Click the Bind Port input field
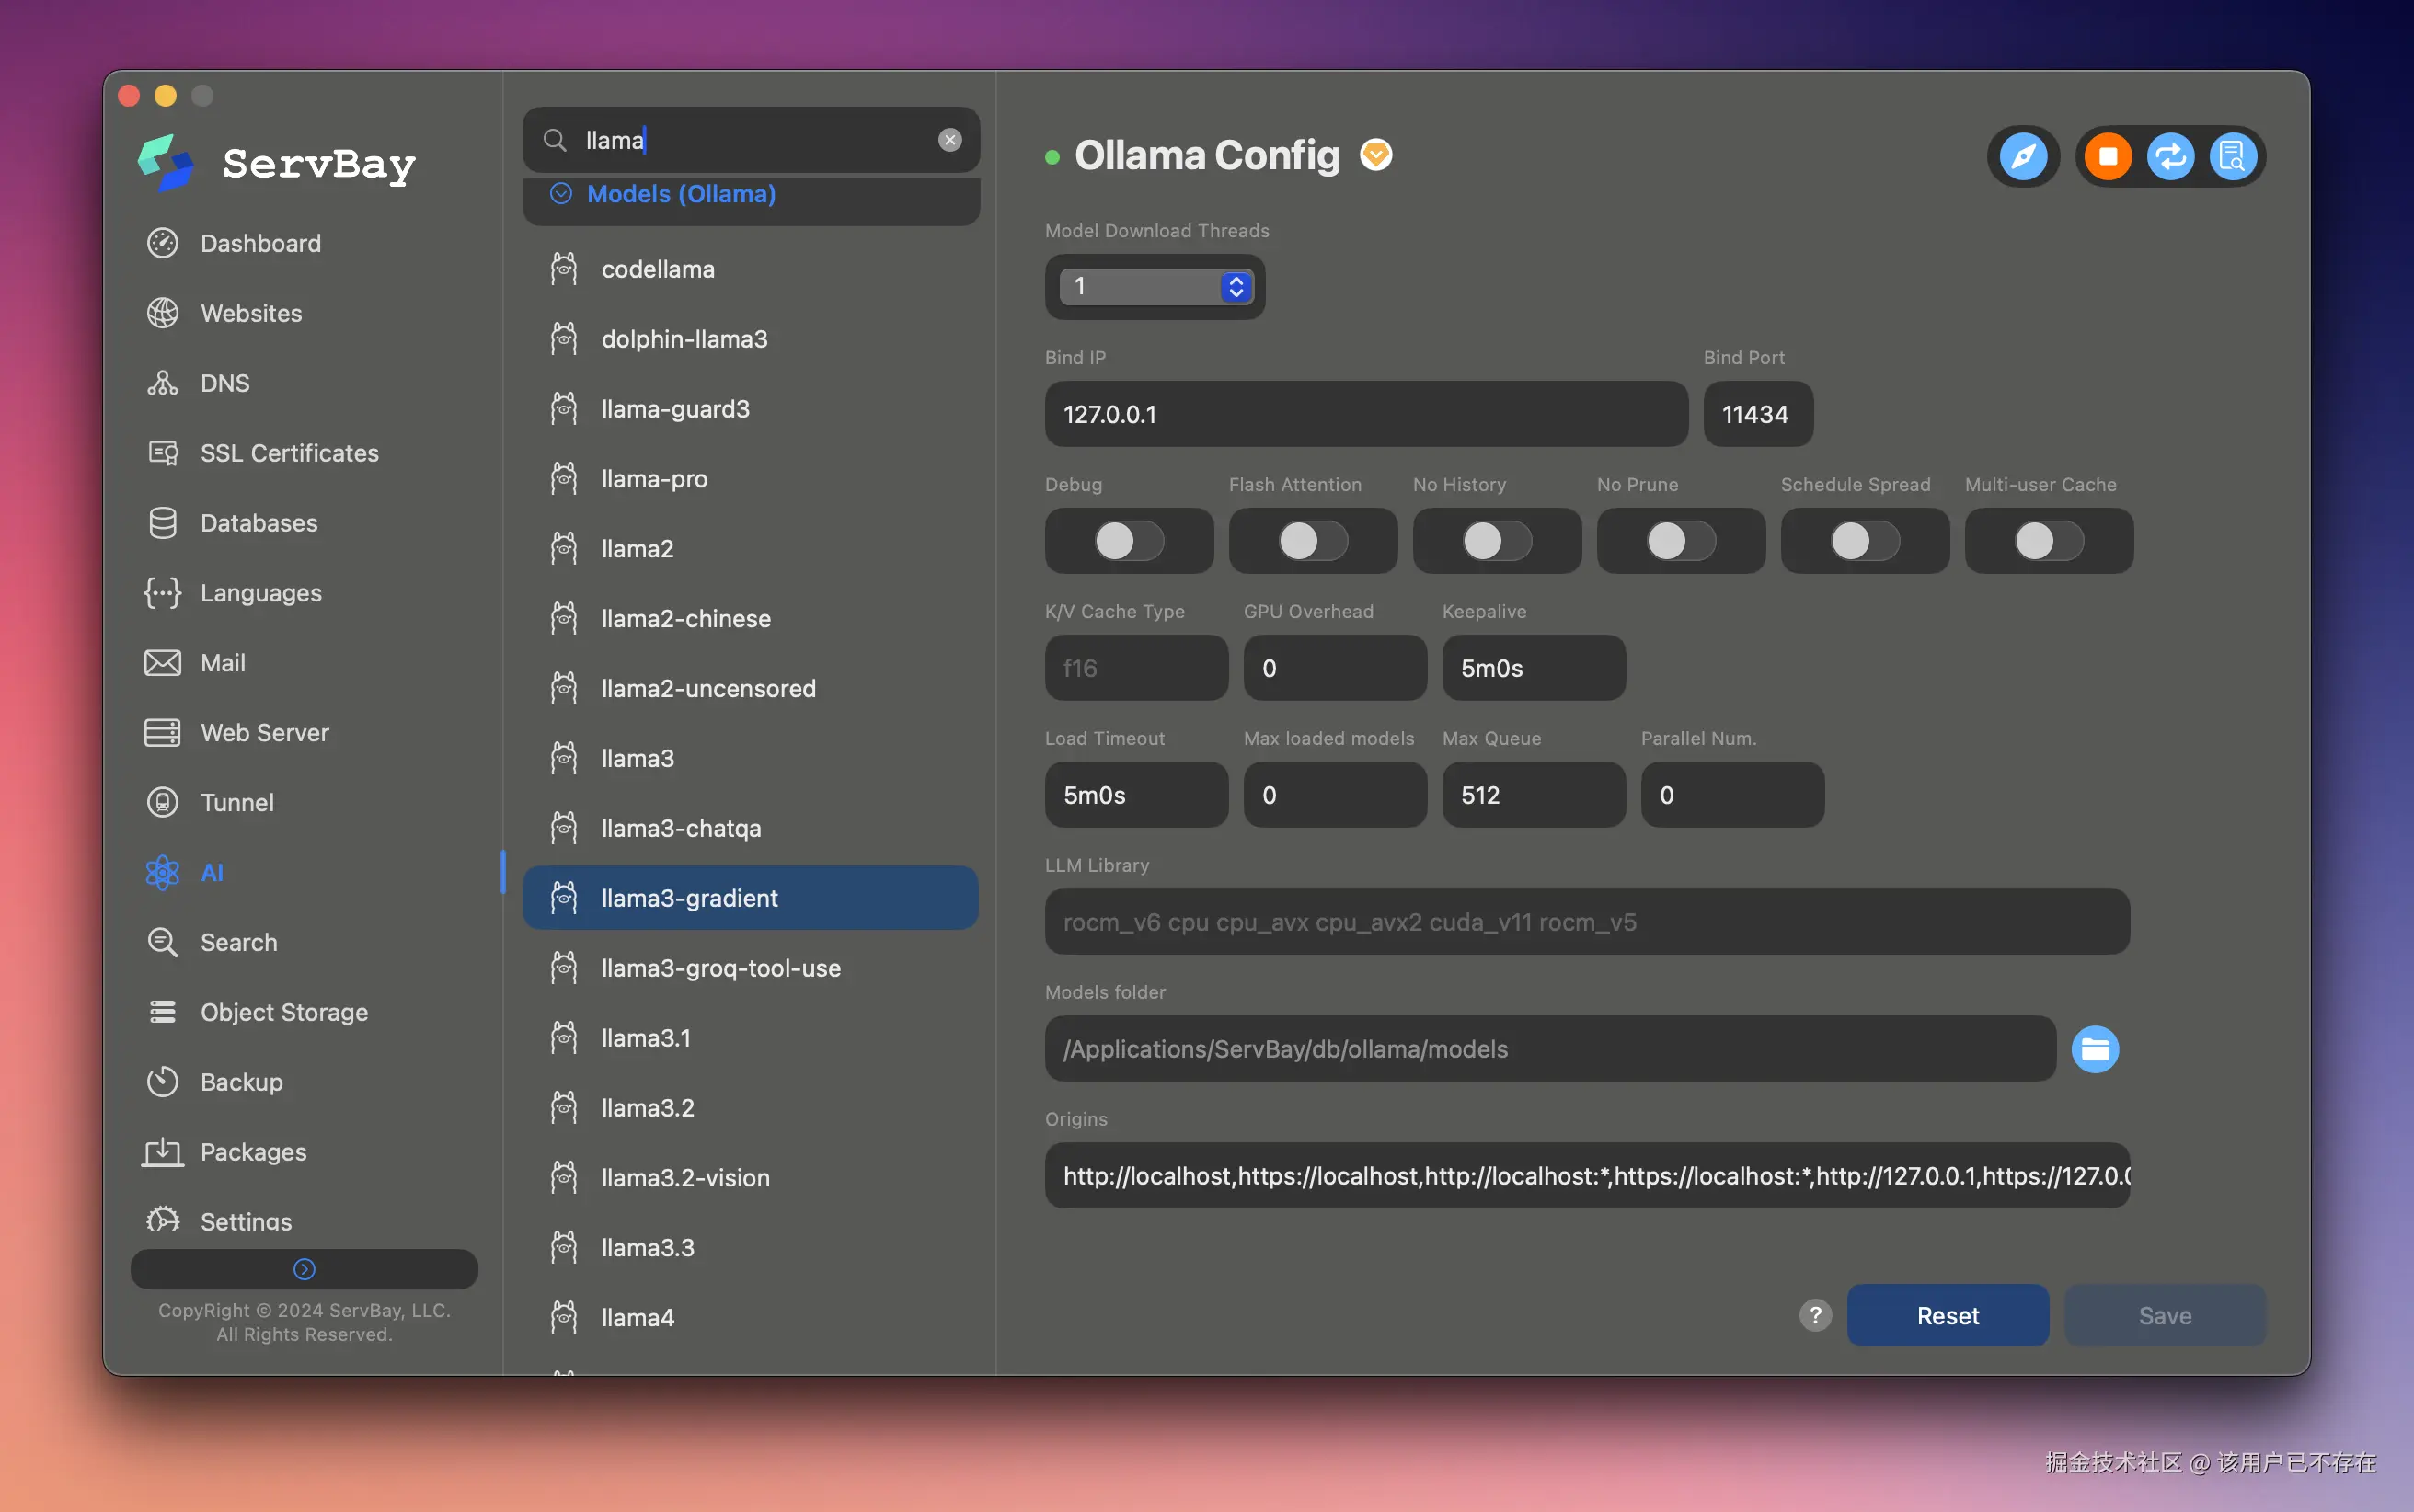Viewport: 2414px width, 1512px height. click(x=1757, y=414)
